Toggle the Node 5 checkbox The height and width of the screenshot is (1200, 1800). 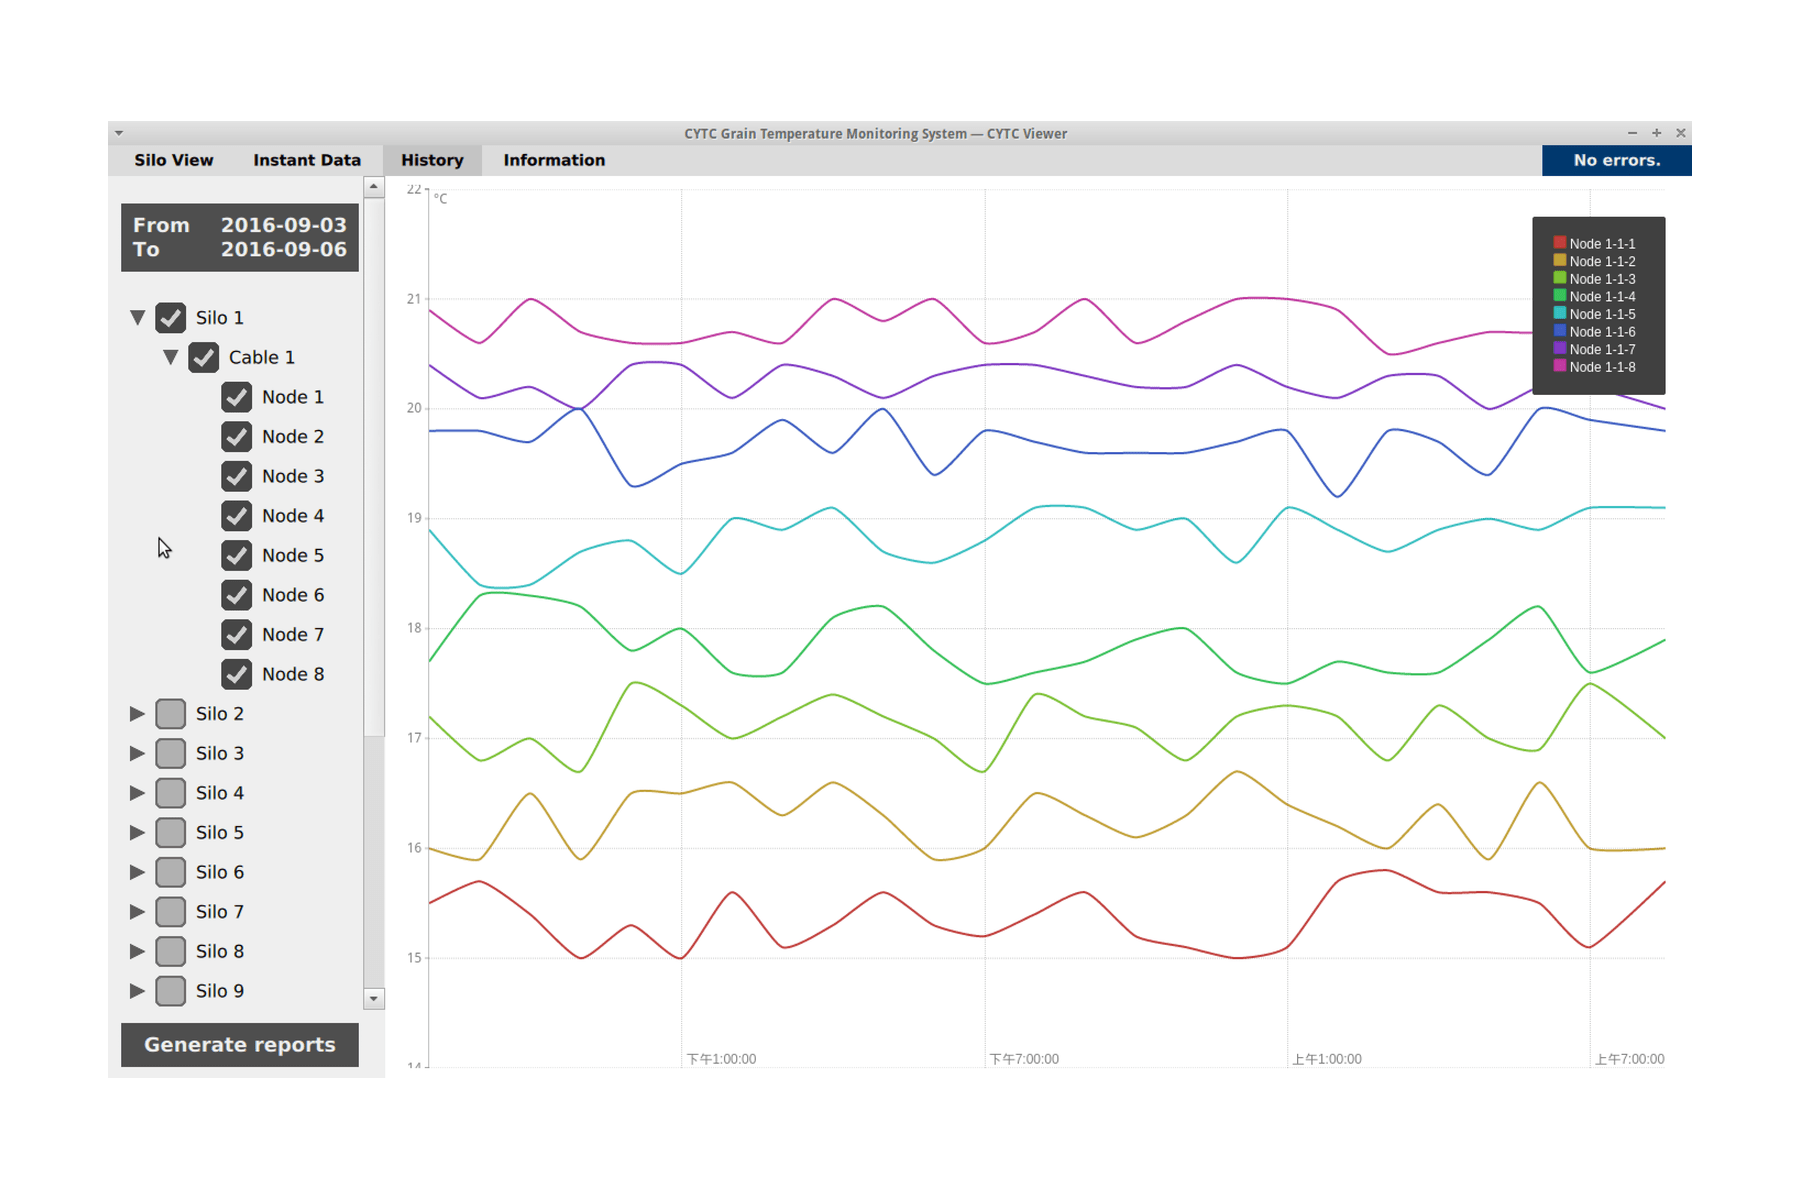[x=237, y=555]
